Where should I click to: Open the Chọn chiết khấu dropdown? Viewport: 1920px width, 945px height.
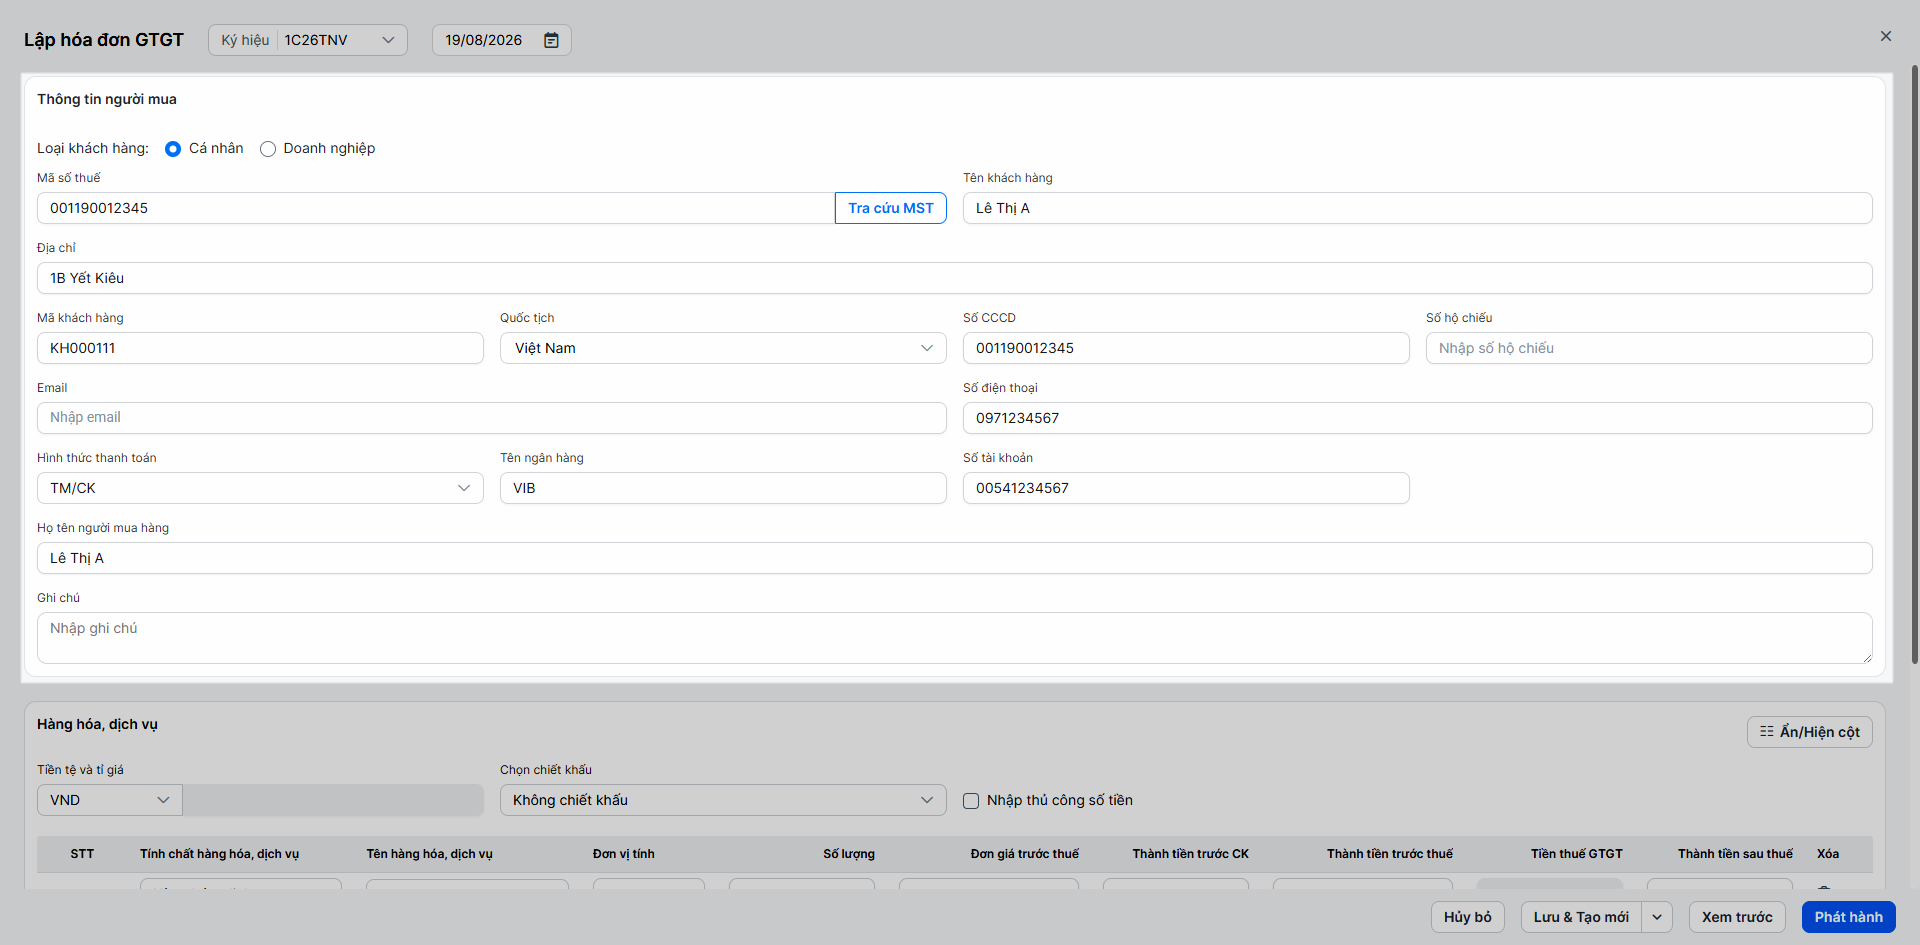pyautogui.click(x=723, y=800)
